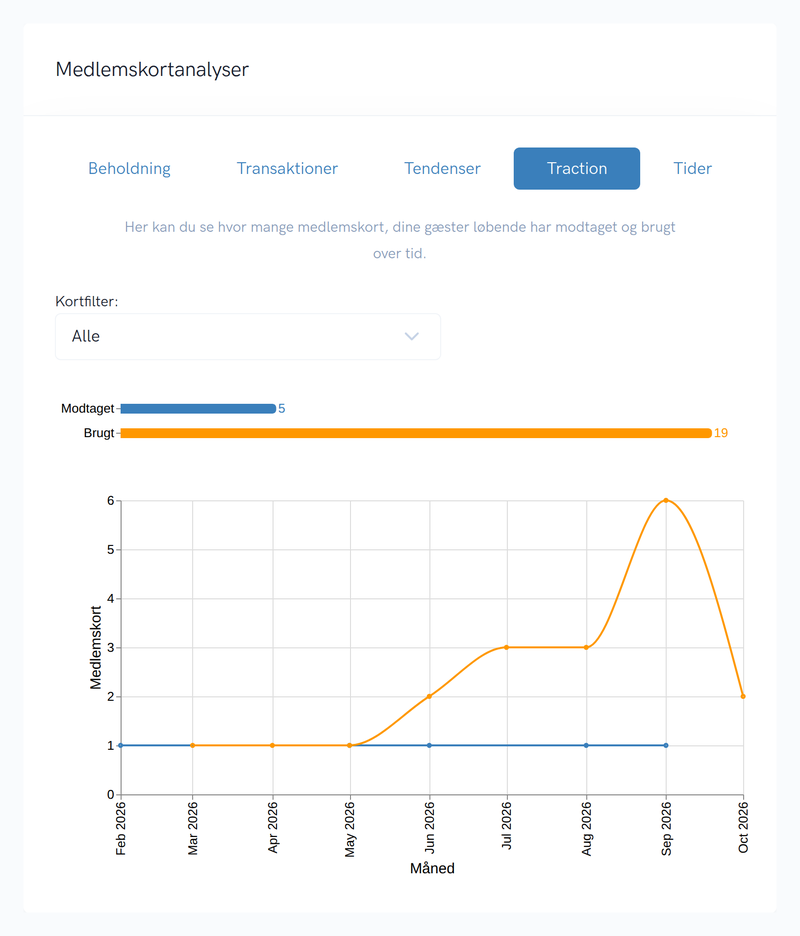Viewport: 800px width, 936px height.
Task: Expand the Kortfilter chevron arrow
Action: click(x=411, y=337)
